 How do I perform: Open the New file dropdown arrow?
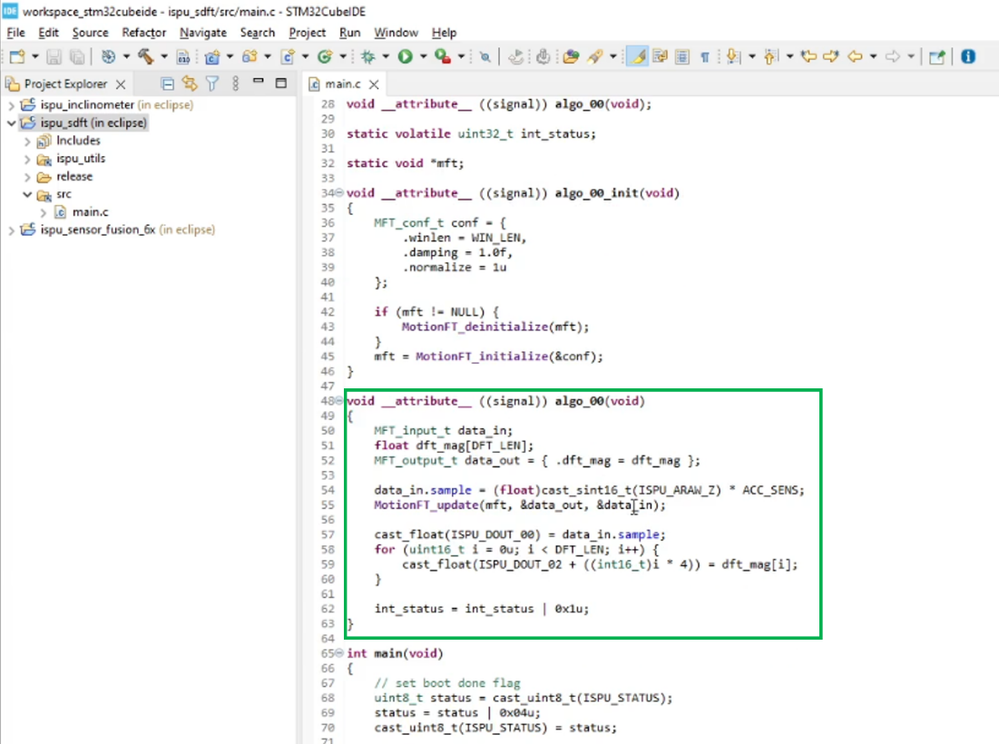tap(35, 57)
